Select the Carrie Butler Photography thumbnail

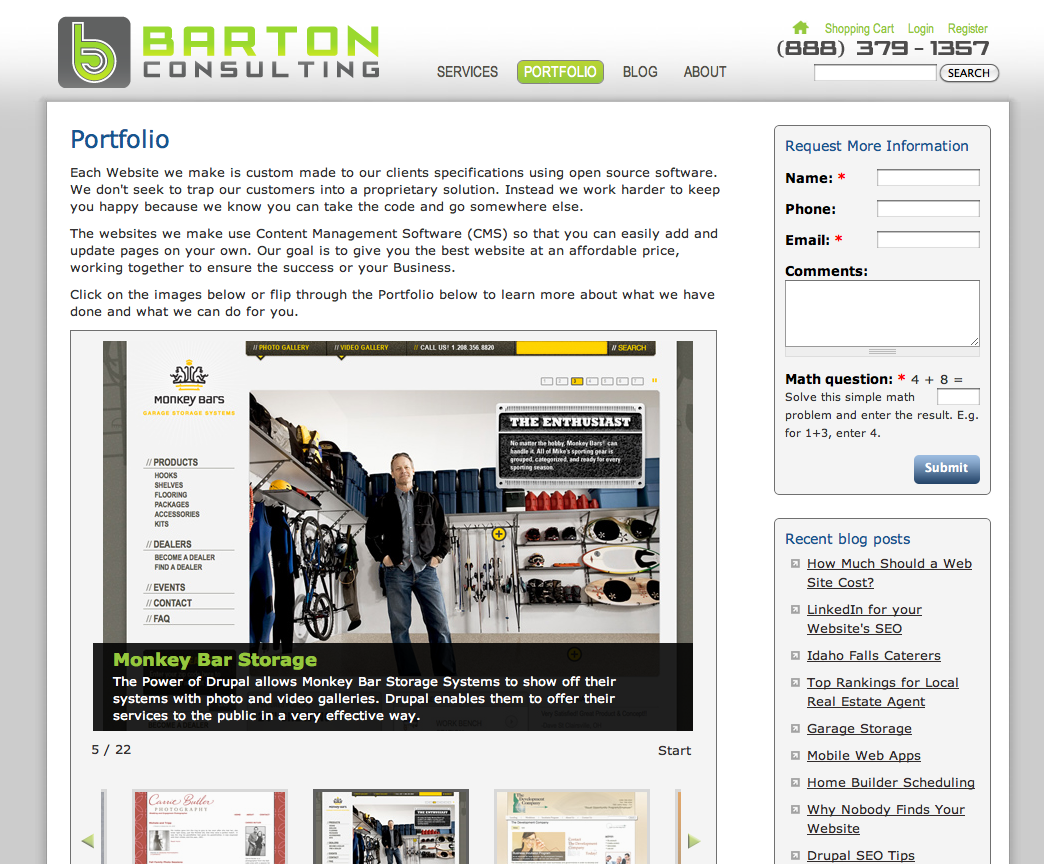click(210, 827)
